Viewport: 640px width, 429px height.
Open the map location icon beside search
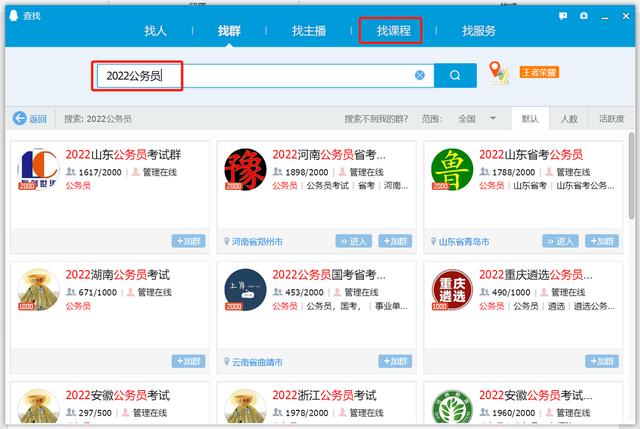[x=498, y=73]
